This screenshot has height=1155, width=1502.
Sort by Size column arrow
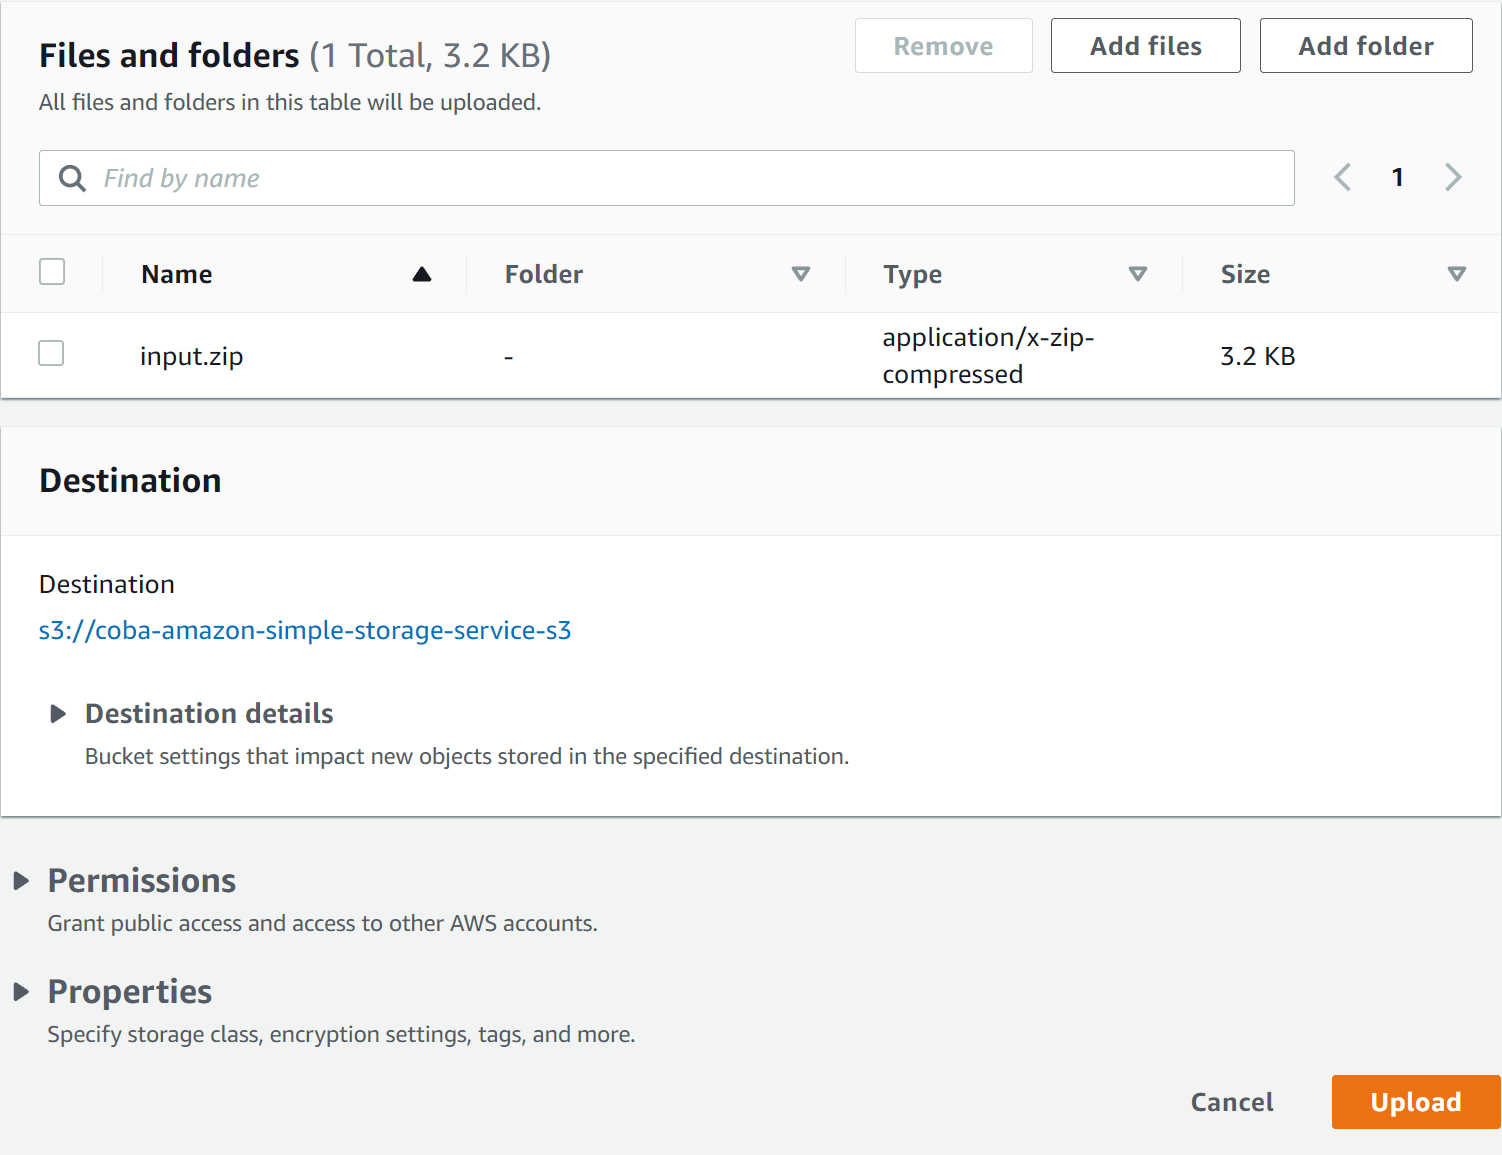pyautogui.click(x=1456, y=274)
